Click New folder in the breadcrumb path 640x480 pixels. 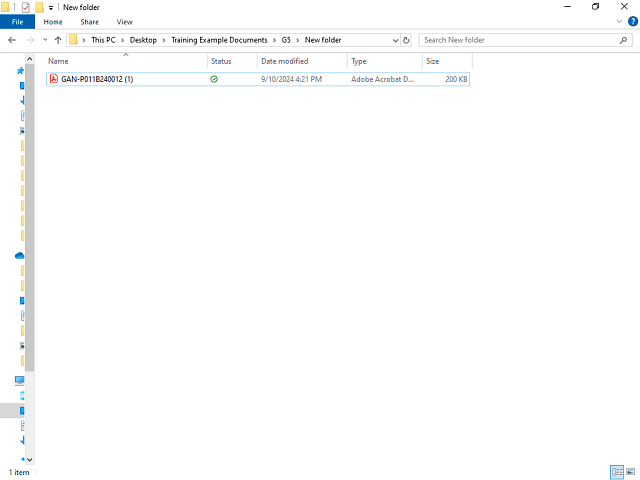point(323,40)
